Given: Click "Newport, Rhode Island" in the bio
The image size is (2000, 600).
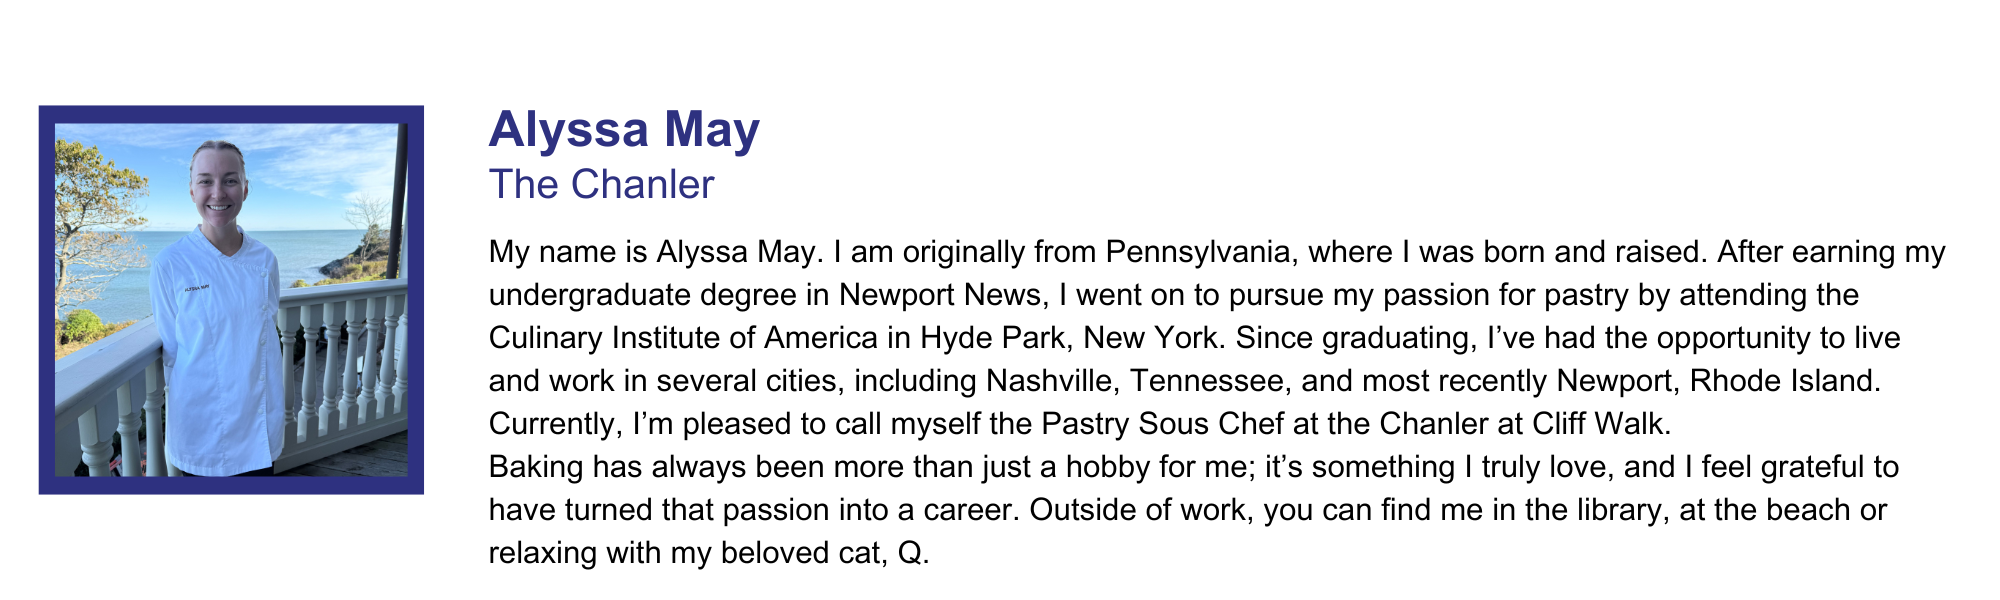Looking at the screenshot, I should point(1718,381).
